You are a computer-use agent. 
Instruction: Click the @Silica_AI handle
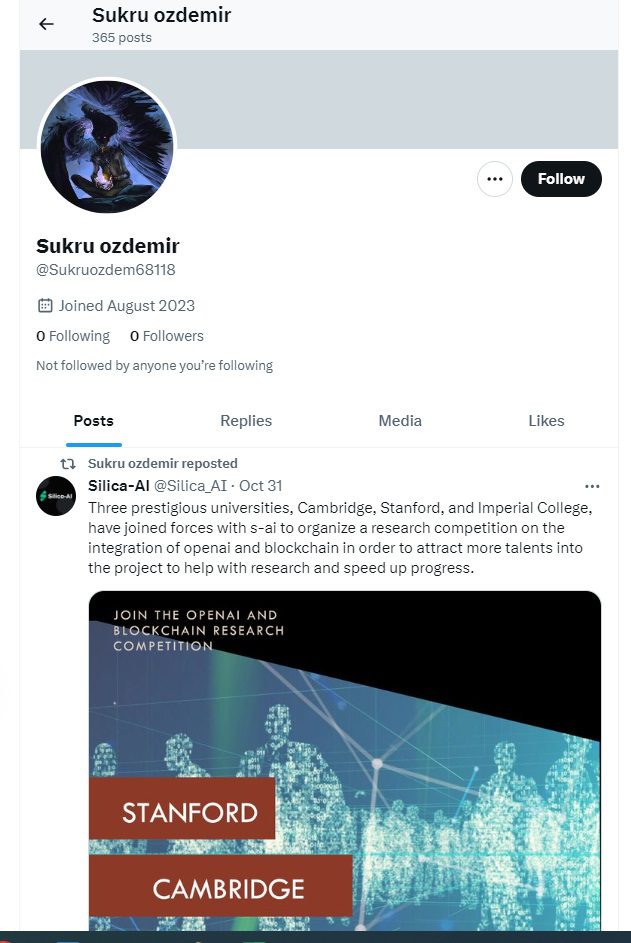[190, 486]
